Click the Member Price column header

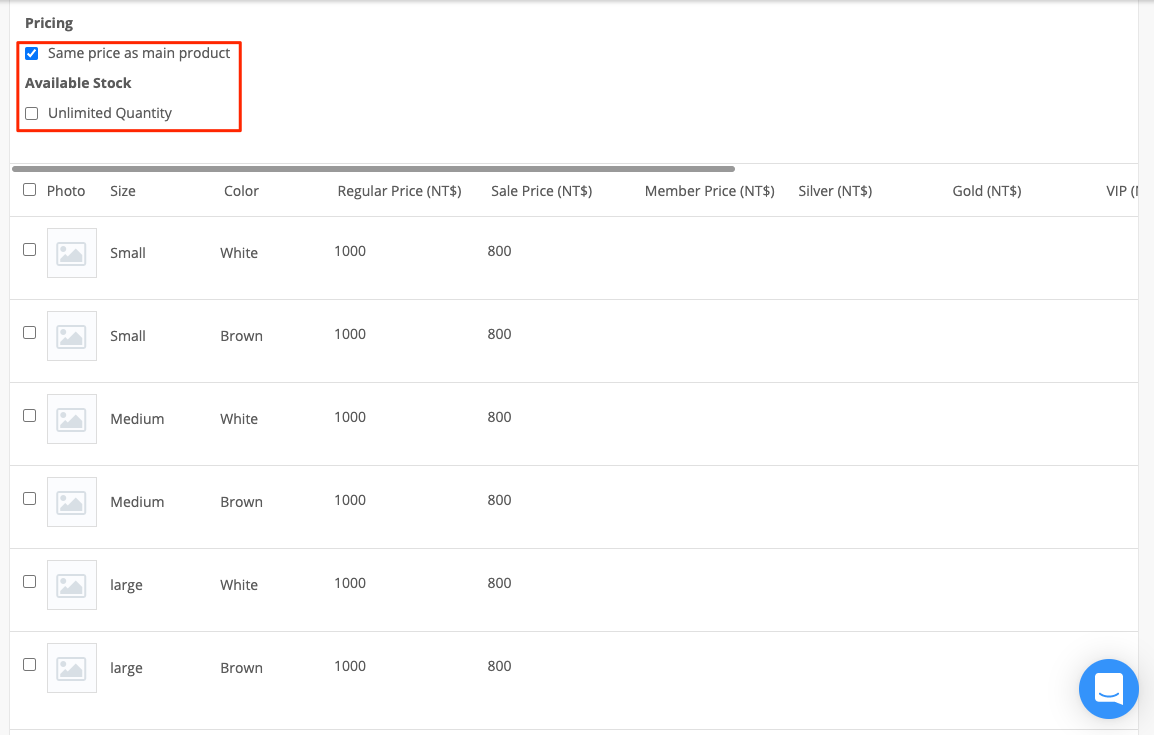(709, 190)
